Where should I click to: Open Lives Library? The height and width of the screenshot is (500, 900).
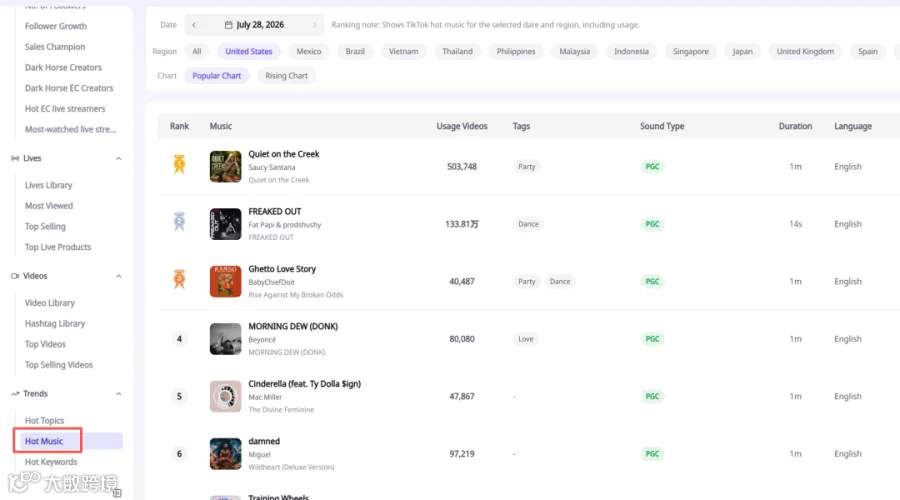coord(49,185)
